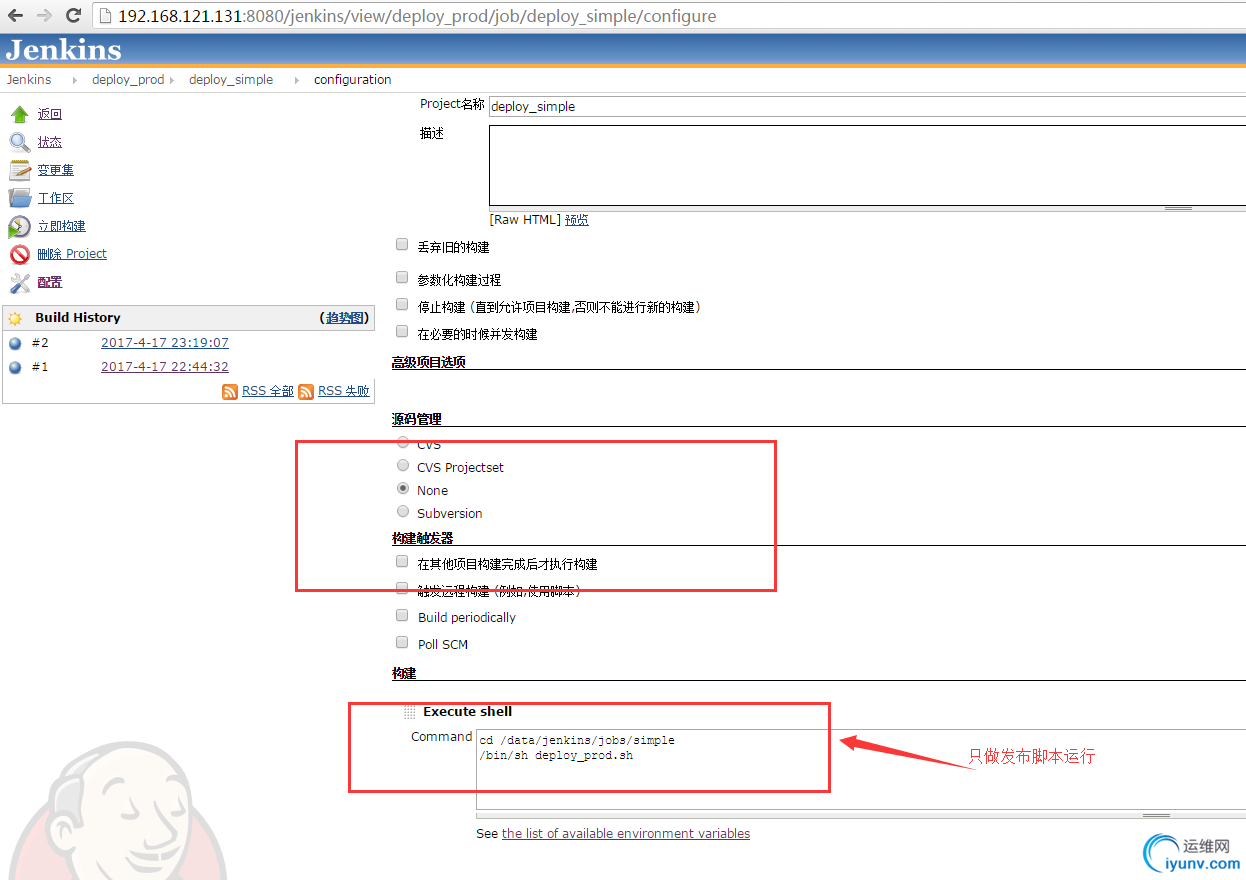Screen dimensions: 1246x880
Task: Reload the page with refresh icon
Action: pyautogui.click(x=73, y=15)
